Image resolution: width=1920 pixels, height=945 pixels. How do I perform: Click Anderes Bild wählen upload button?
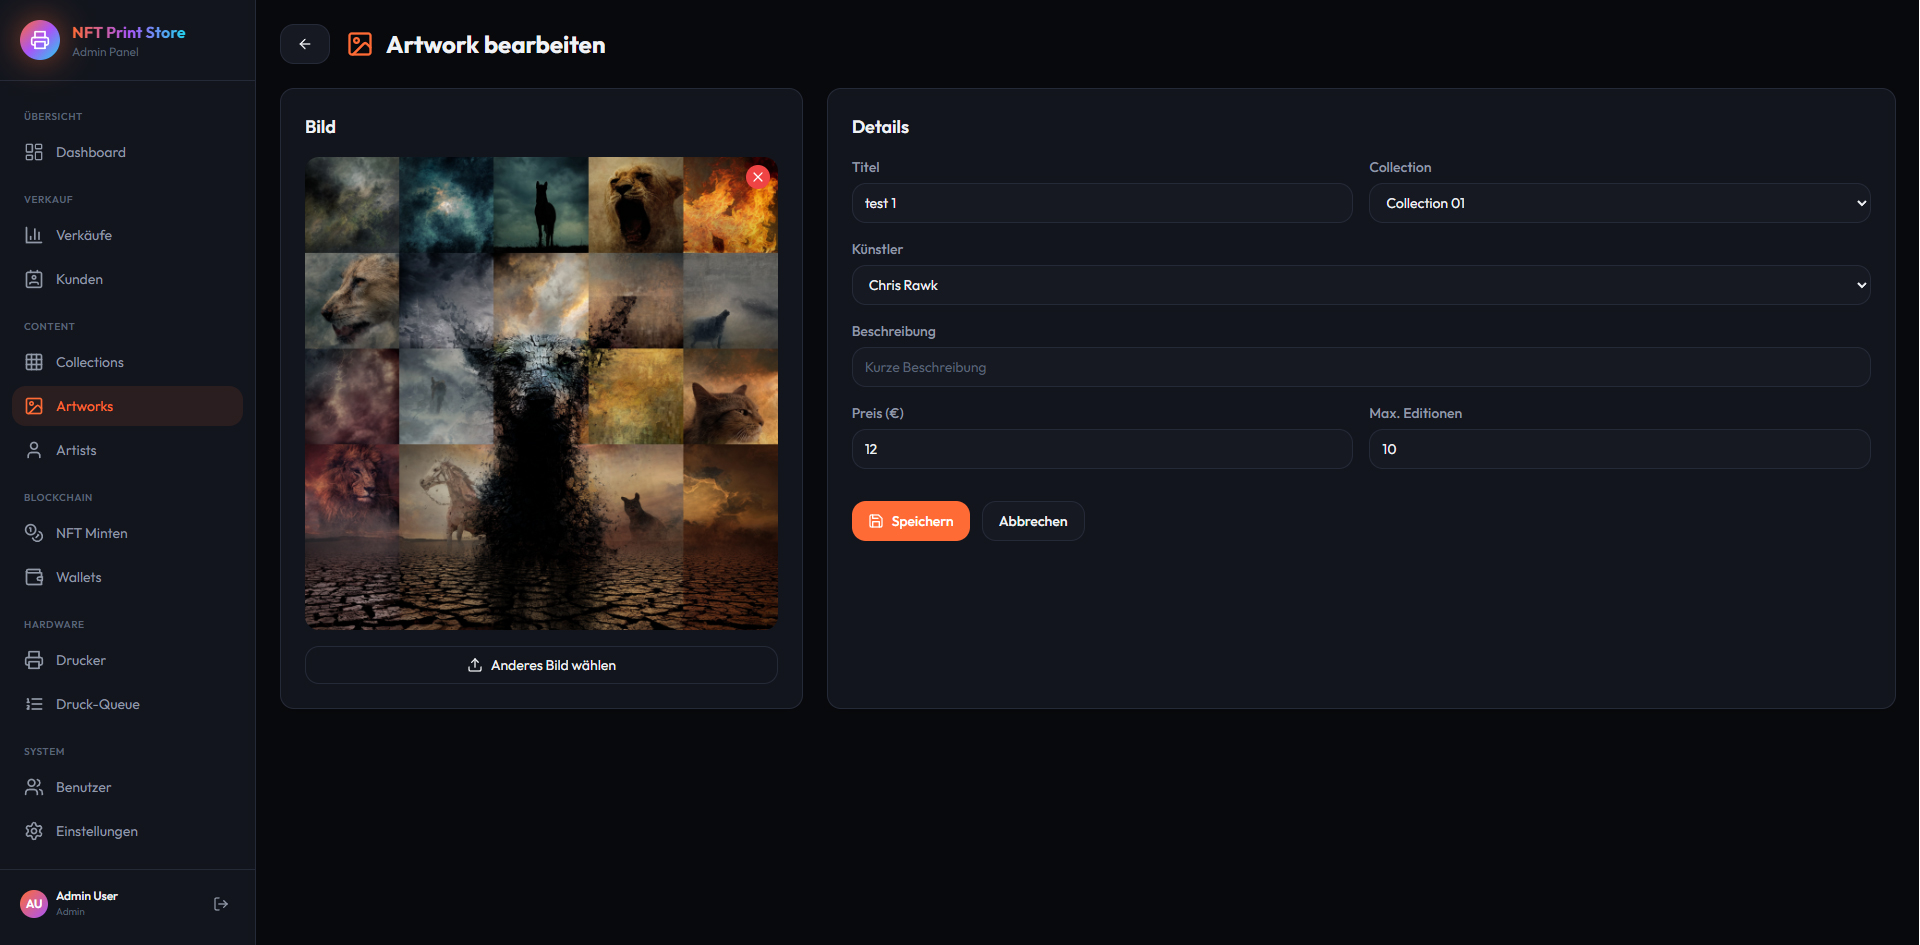(x=541, y=665)
